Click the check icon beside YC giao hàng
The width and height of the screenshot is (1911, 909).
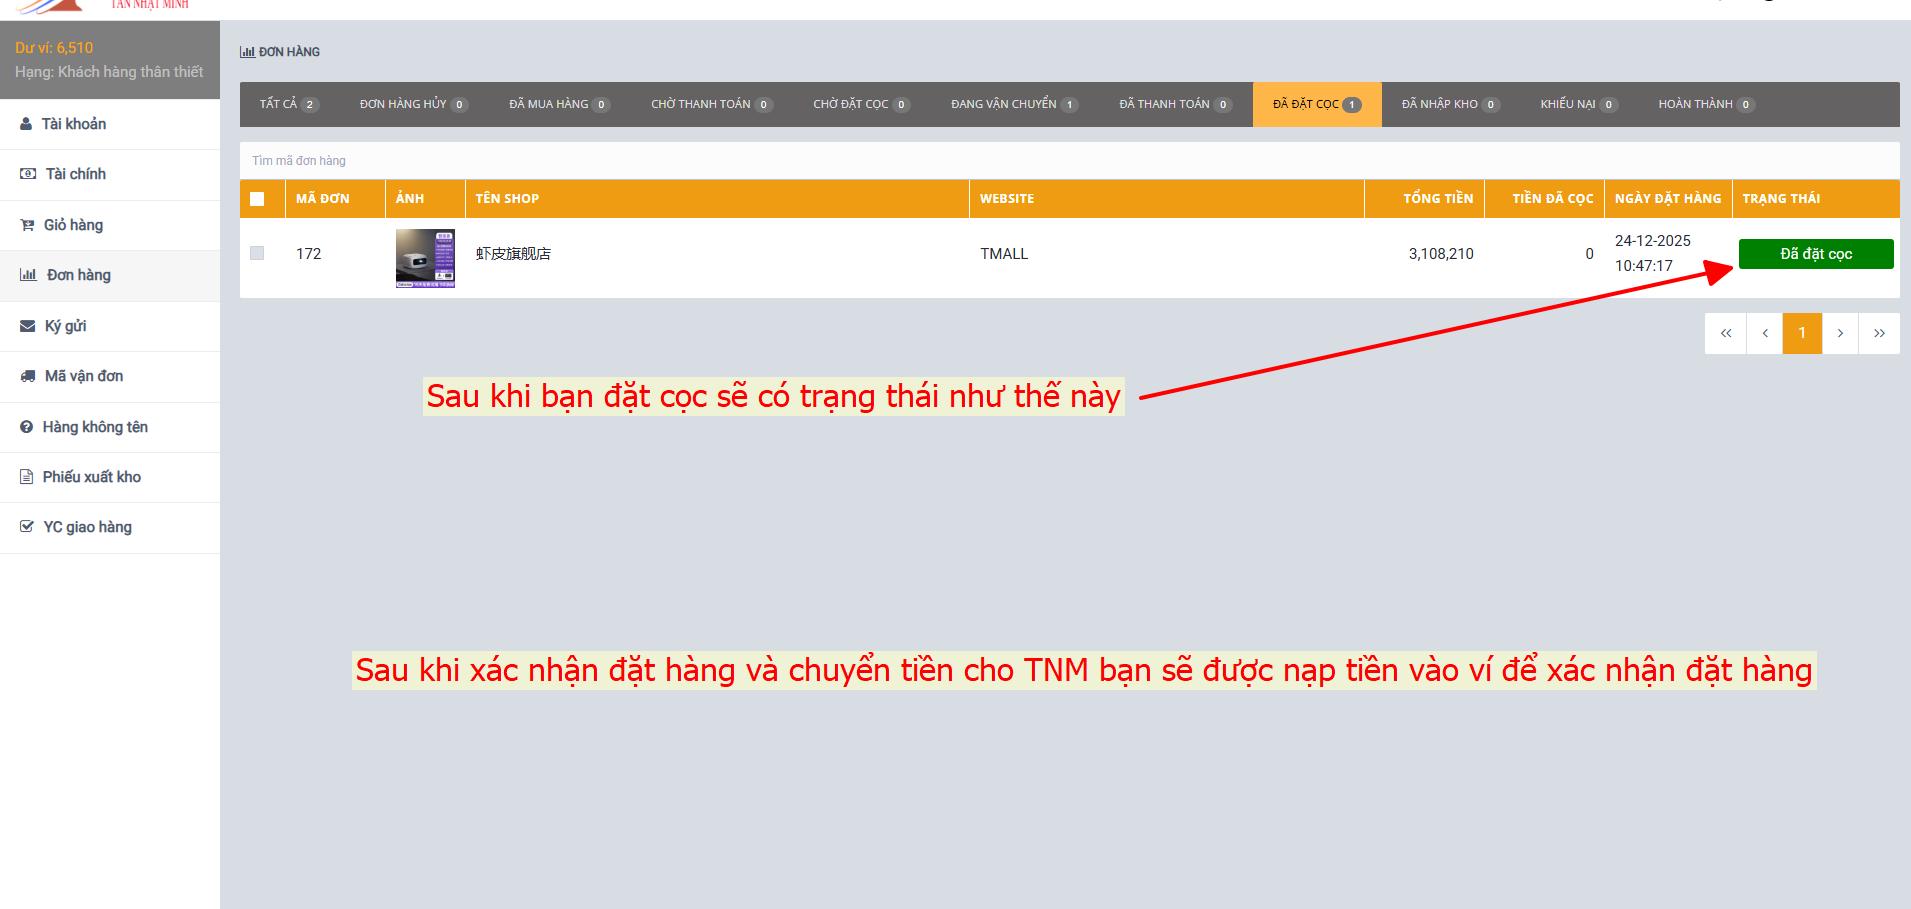pos(27,527)
